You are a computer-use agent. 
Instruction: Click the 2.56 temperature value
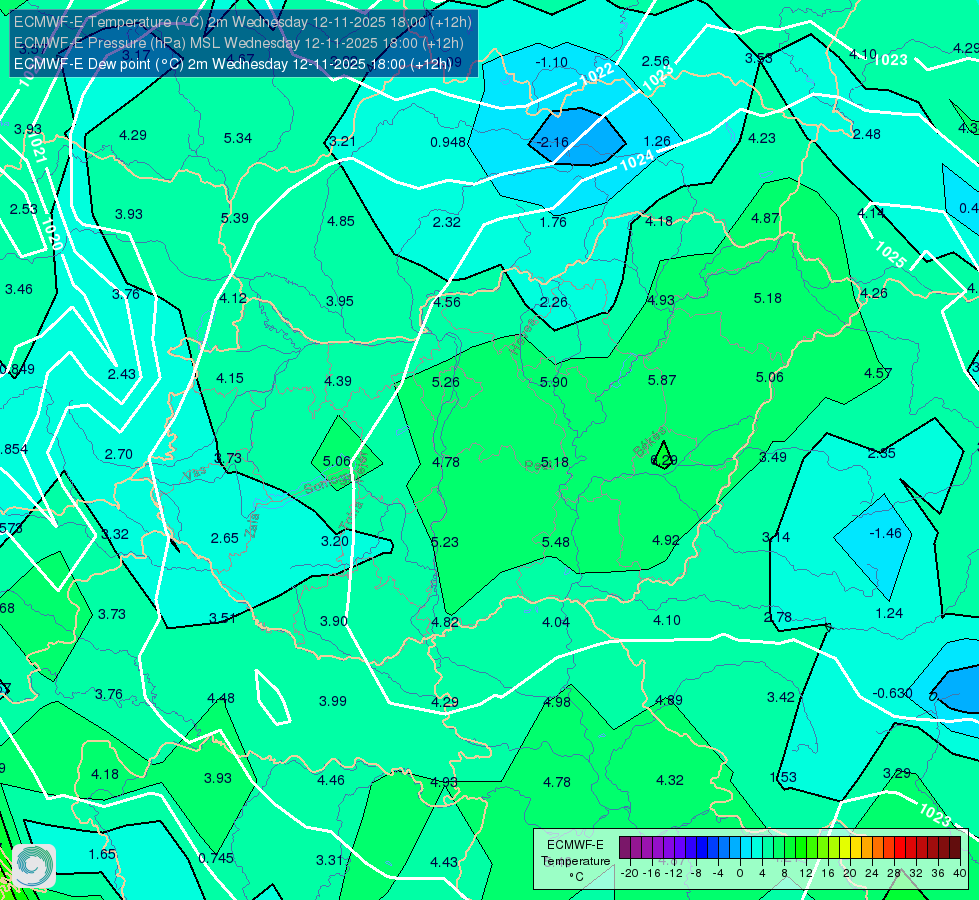(656, 61)
